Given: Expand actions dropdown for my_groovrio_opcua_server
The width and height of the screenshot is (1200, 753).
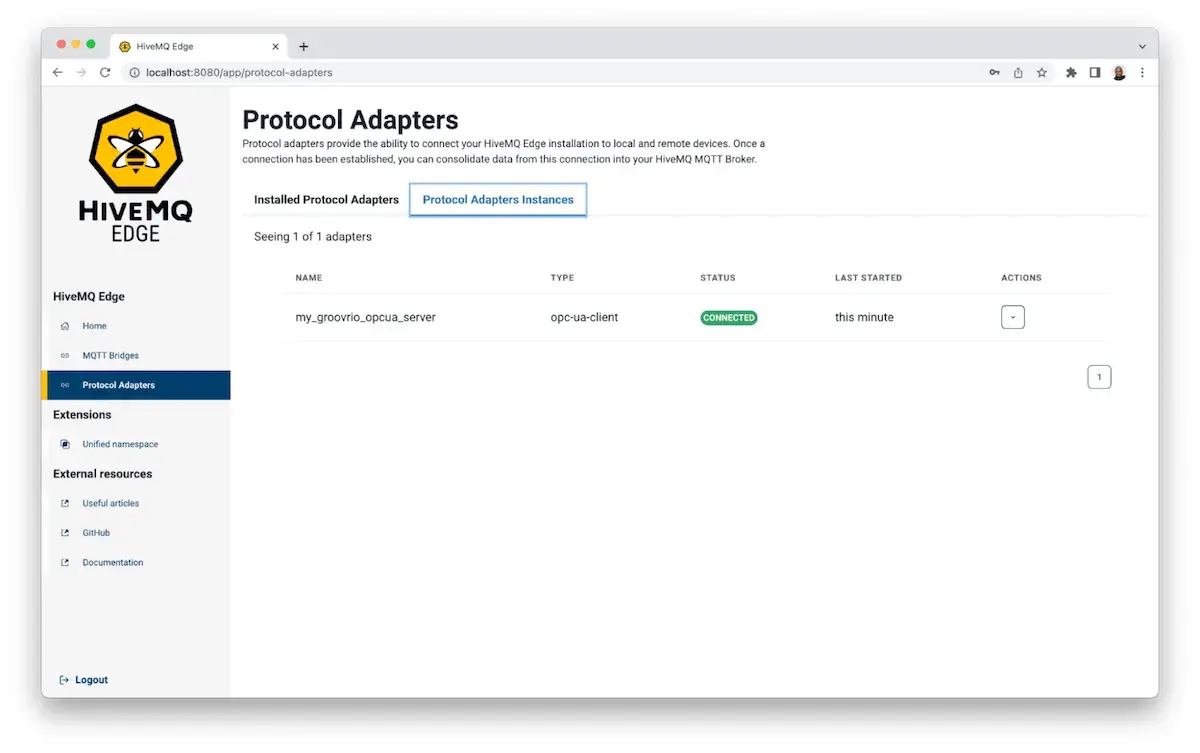Looking at the screenshot, I should coord(1013,317).
